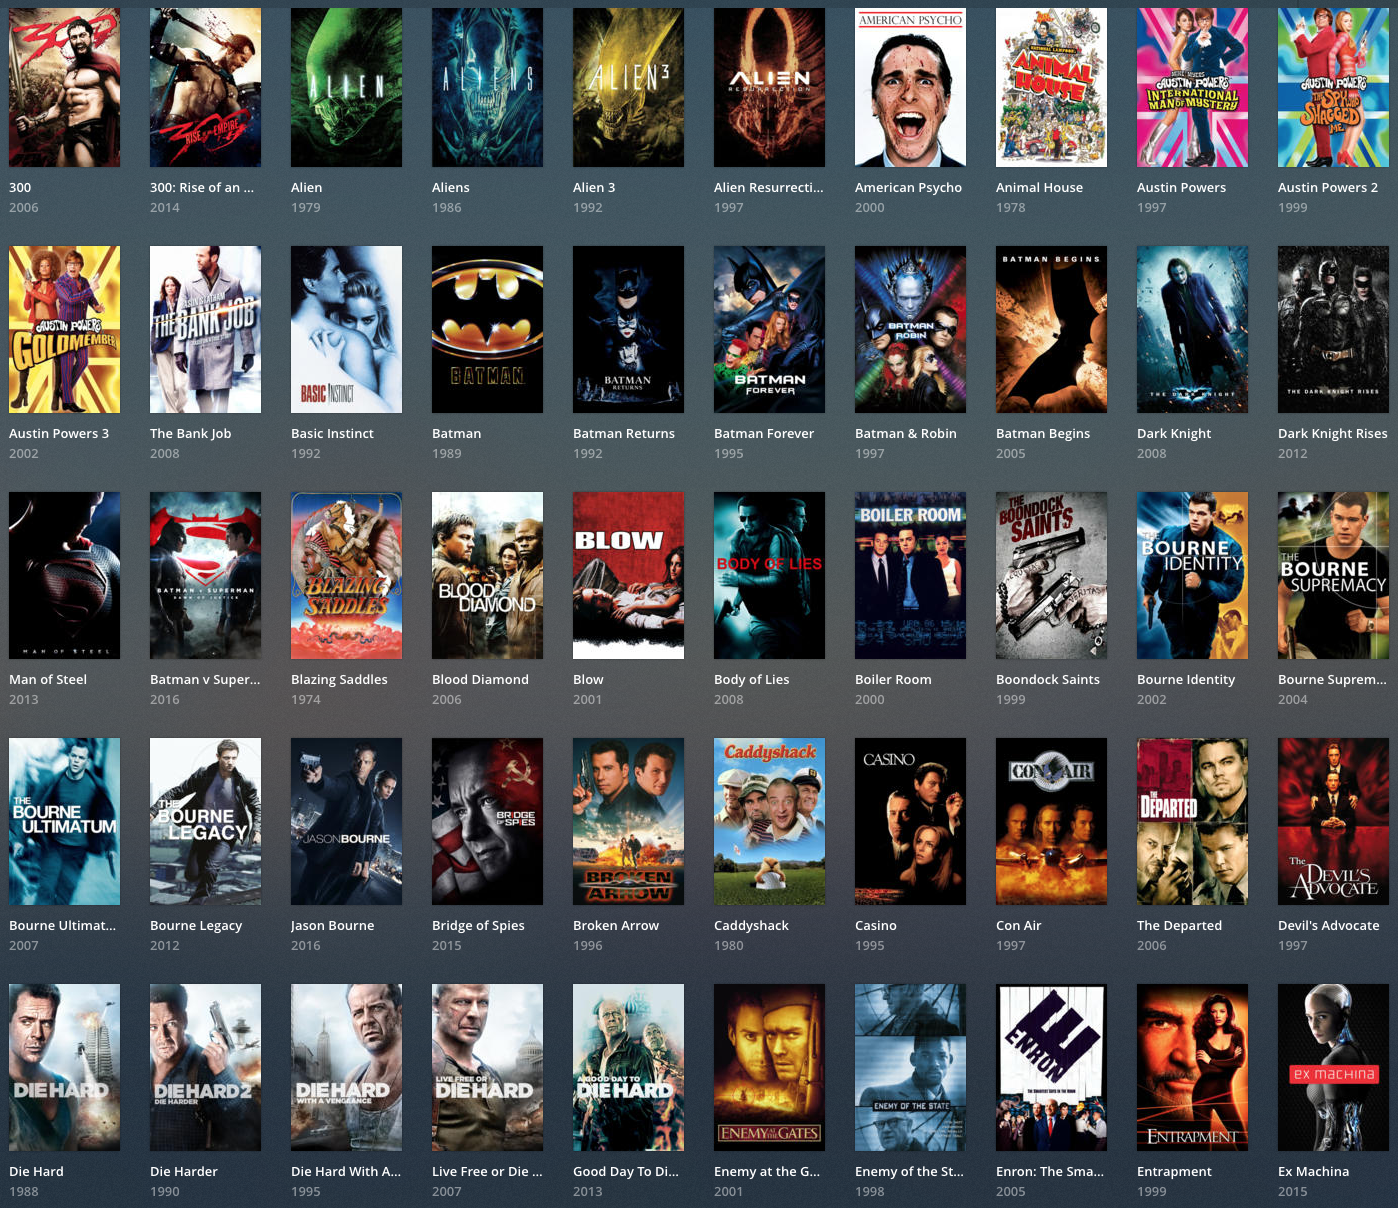Click the Dark Knight Rises poster
Viewport: 1398px width, 1208px height.
click(x=1333, y=329)
